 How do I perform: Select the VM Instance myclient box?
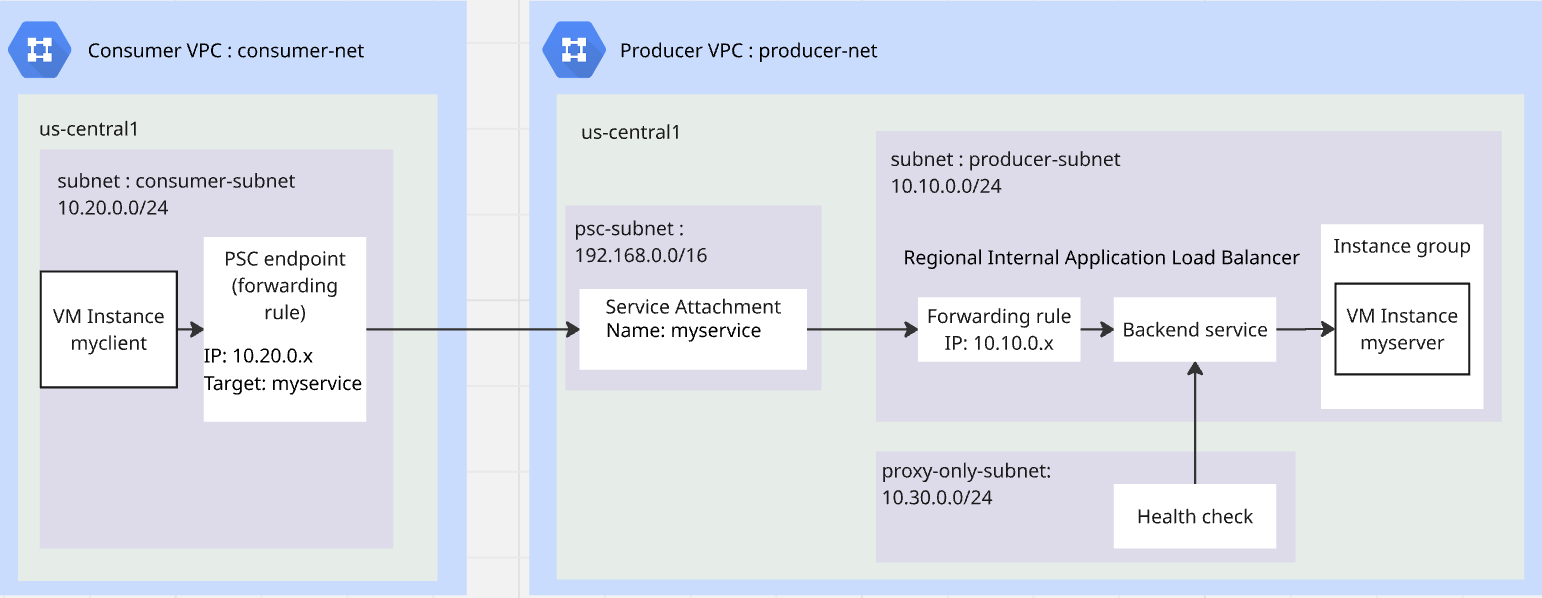(x=109, y=329)
